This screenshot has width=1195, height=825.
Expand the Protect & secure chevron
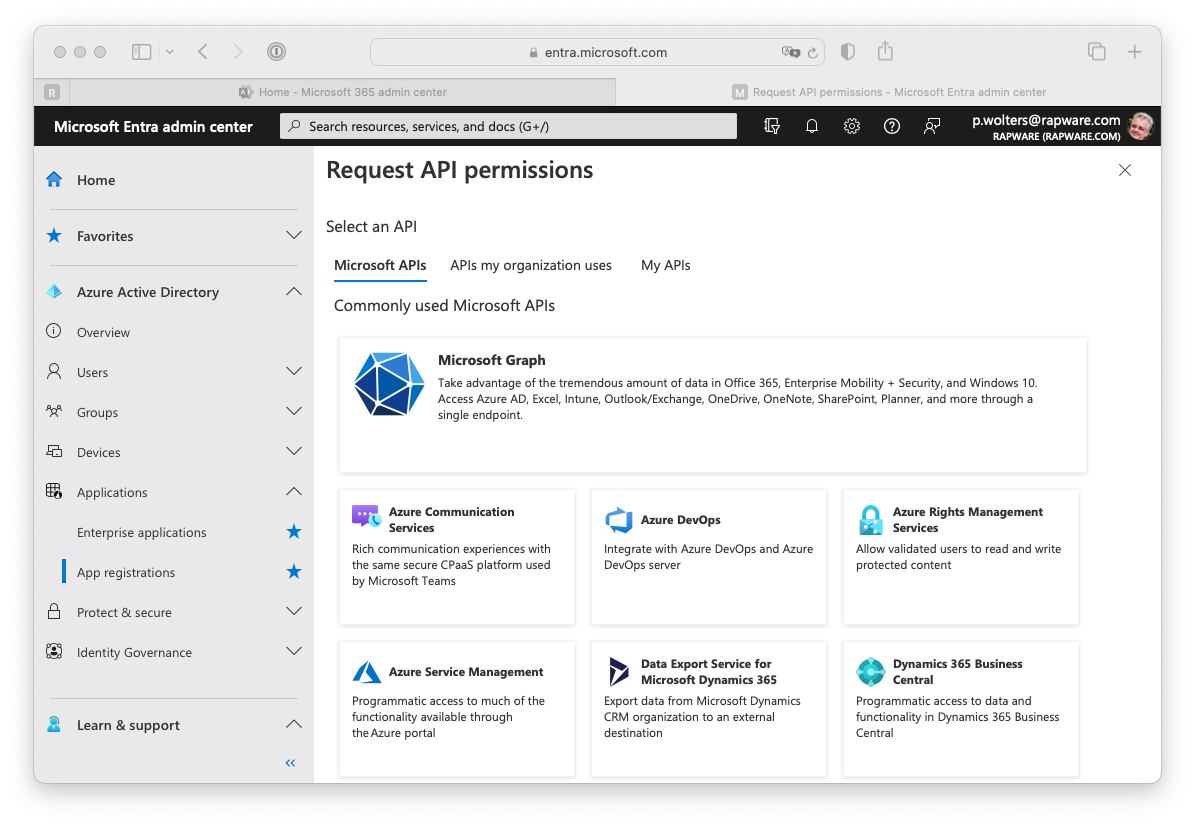(293, 612)
